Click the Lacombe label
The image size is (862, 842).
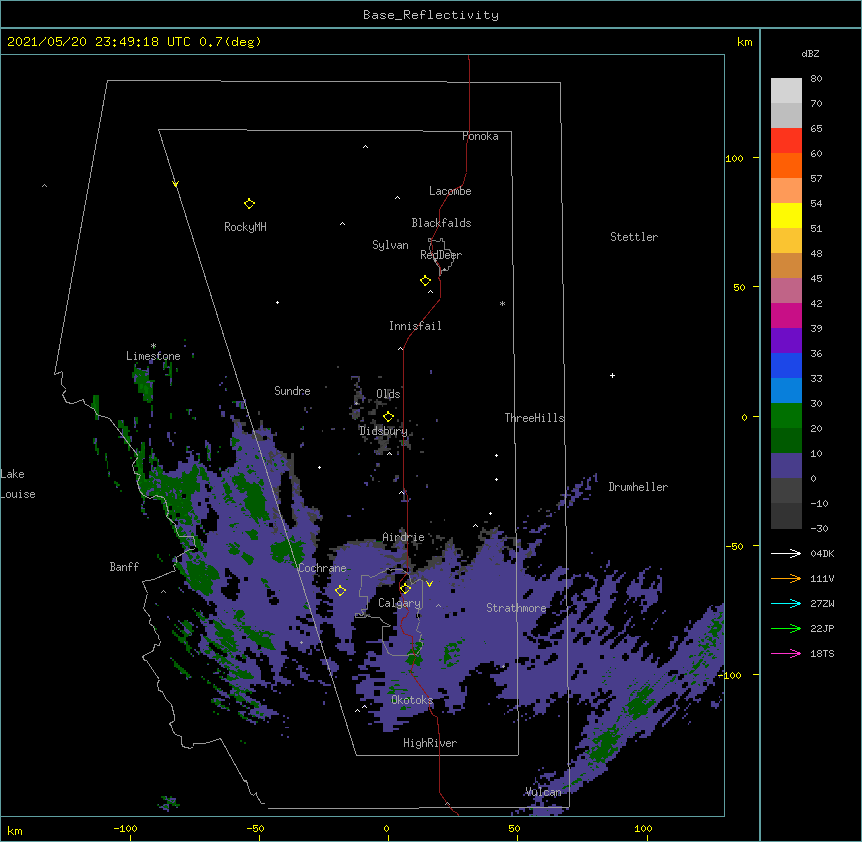point(450,191)
